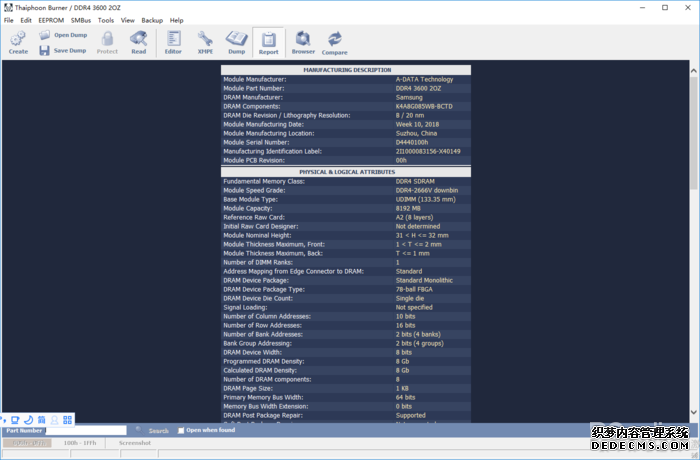Click the Manufacturing Description header
The width and height of the screenshot is (700, 460).
tap(347, 70)
